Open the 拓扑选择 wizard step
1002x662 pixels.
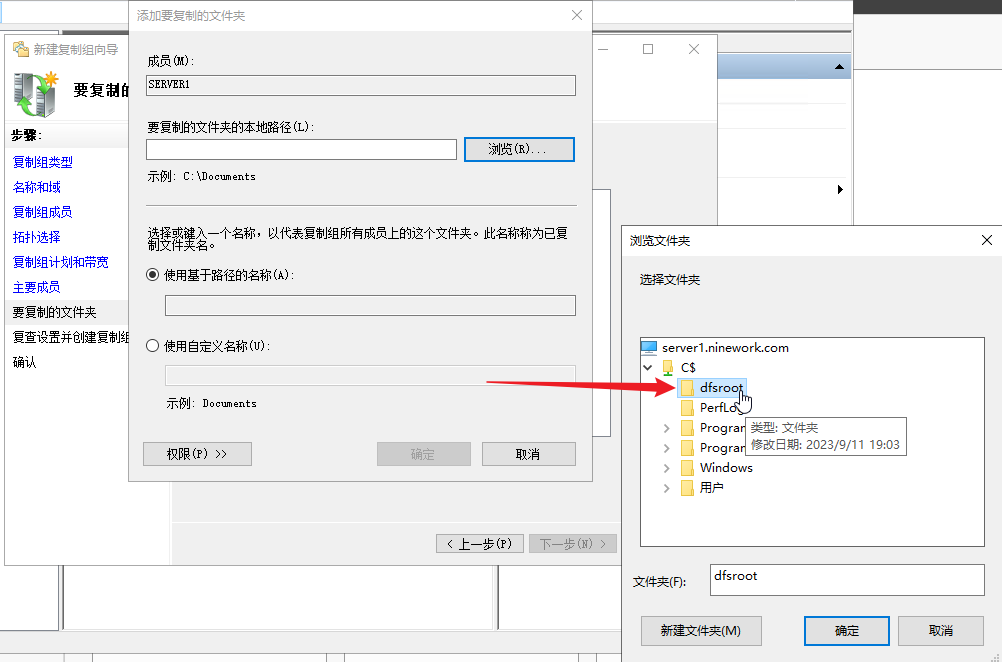point(37,237)
